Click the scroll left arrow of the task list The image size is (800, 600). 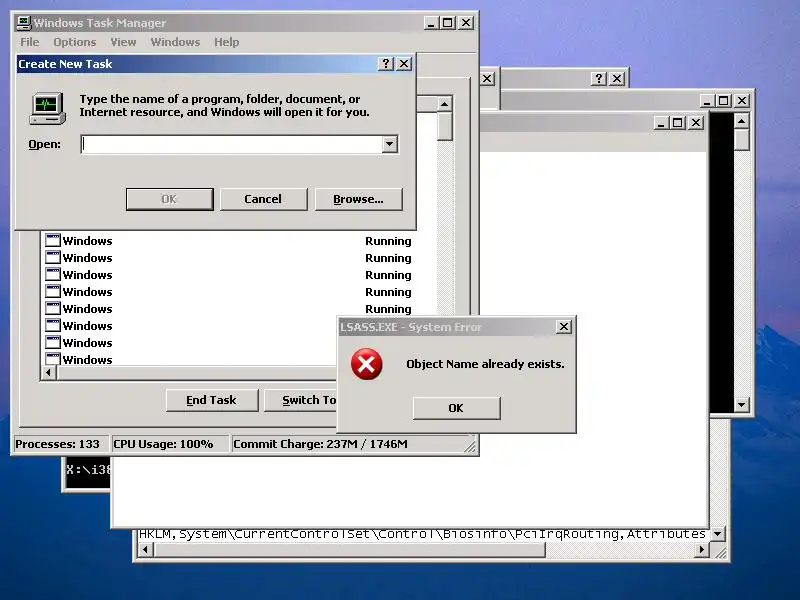point(48,372)
